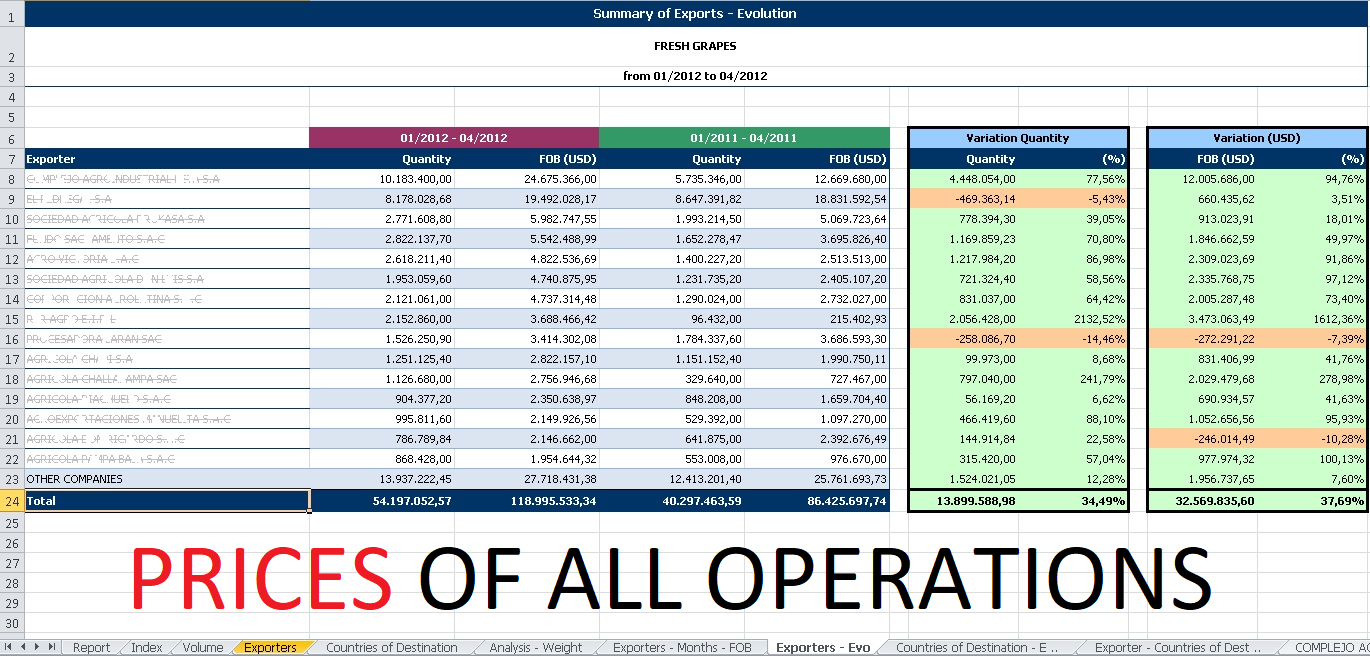Select the Variation Quantity header cell
Viewport: 1370px width, 656px height.
pyautogui.click(x=1018, y=138)
